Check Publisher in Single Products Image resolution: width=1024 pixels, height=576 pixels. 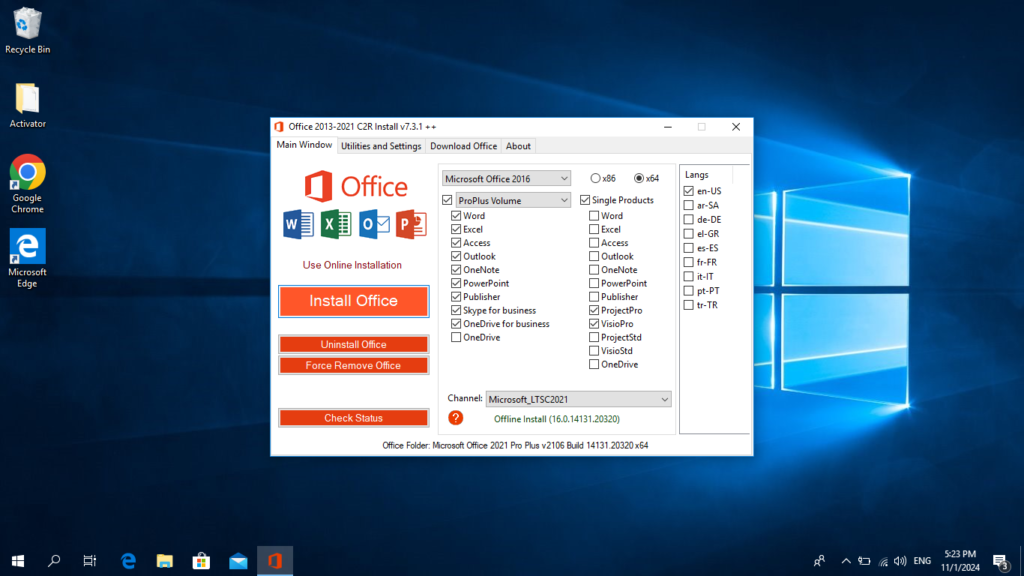594,296
